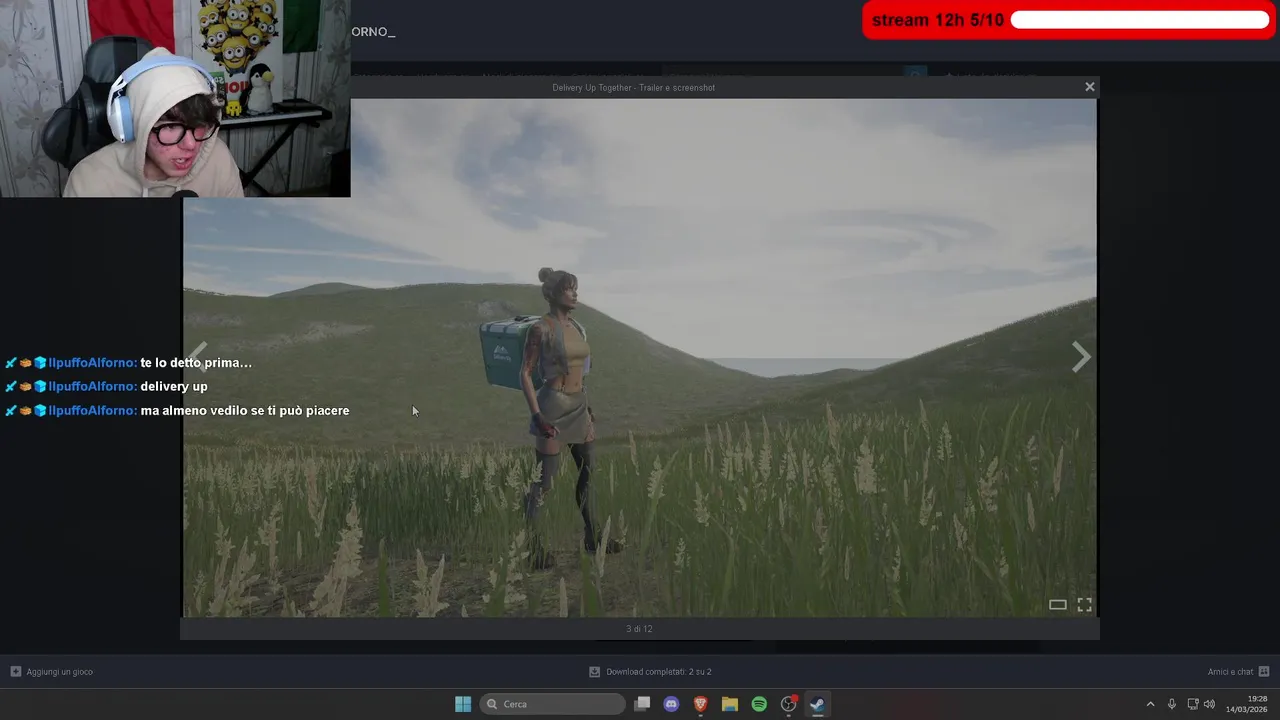Open 'Amici e chat' panel
1280x720 pixels.
pos(1230,672)
